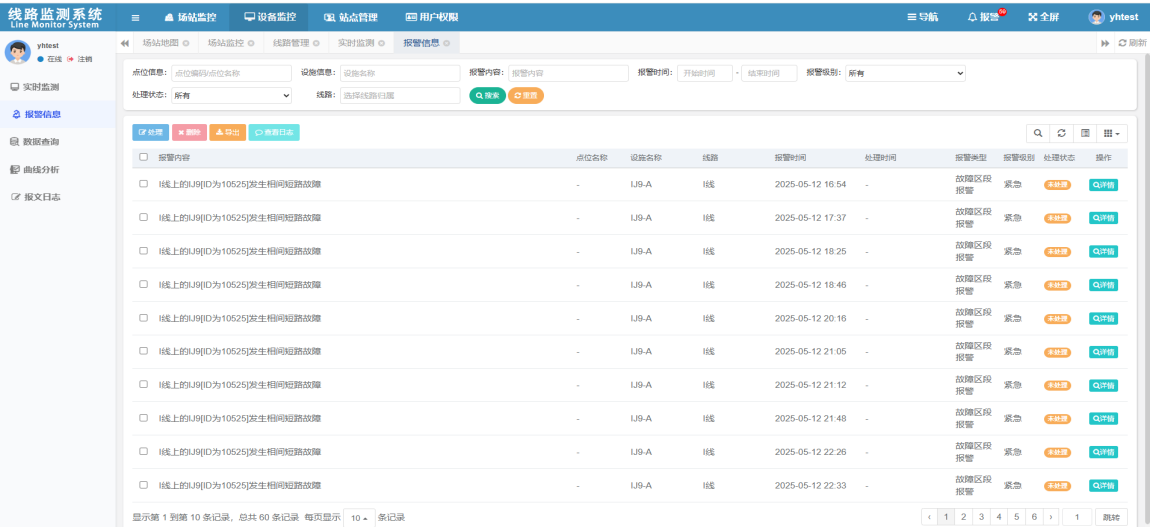Focus the 点位信息 input field
Screen dimensions: 1150x527
click(x=231, y=73)
